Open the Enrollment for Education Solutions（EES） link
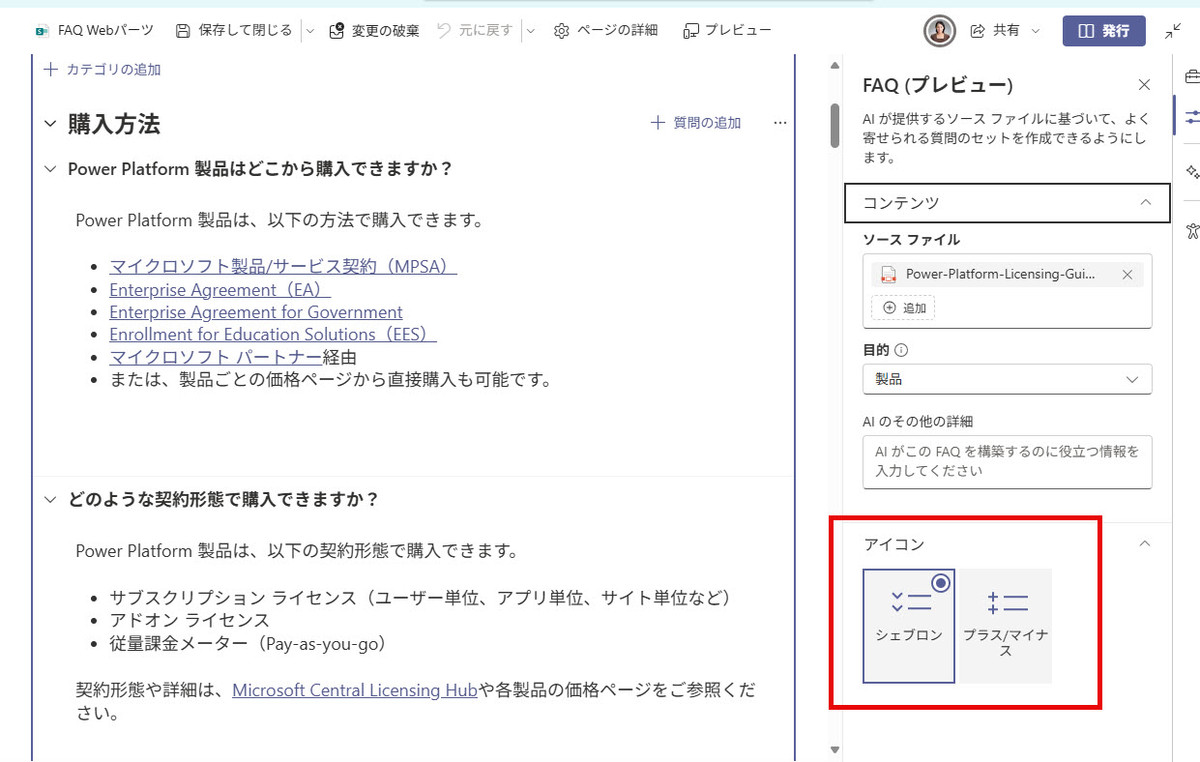This screenshot has width=1200, height=762. pos(273,335)
